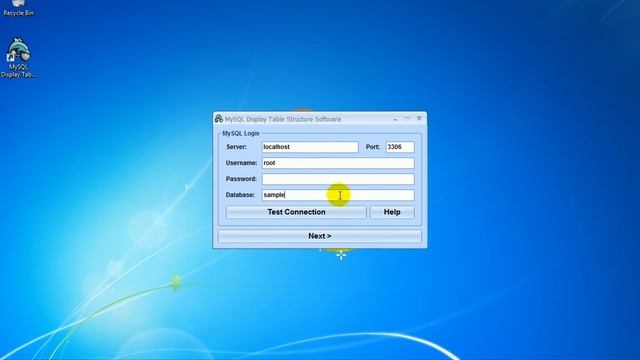
Task: Click the 'MySQL Login' group title
Action: [241, 133]
